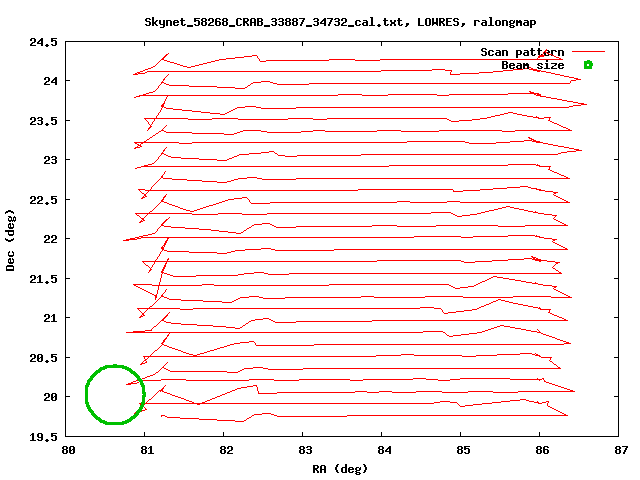Click the 'RA (deg)' x-axis label
The image size is (640, 480).
(x=340, y=469)
